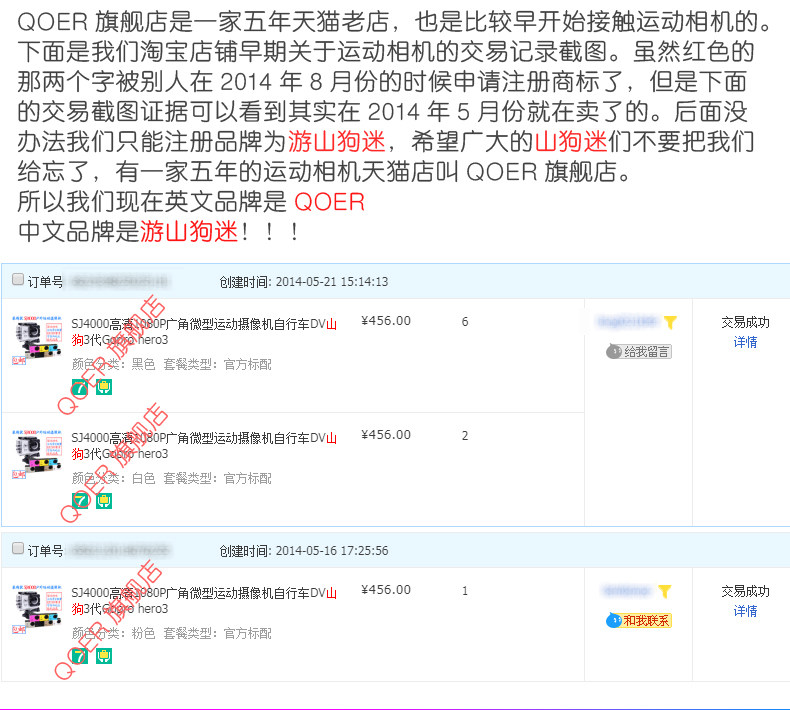
Task: Click the green guarantee icon for 白色 item
Action: (x=104, y=501)
